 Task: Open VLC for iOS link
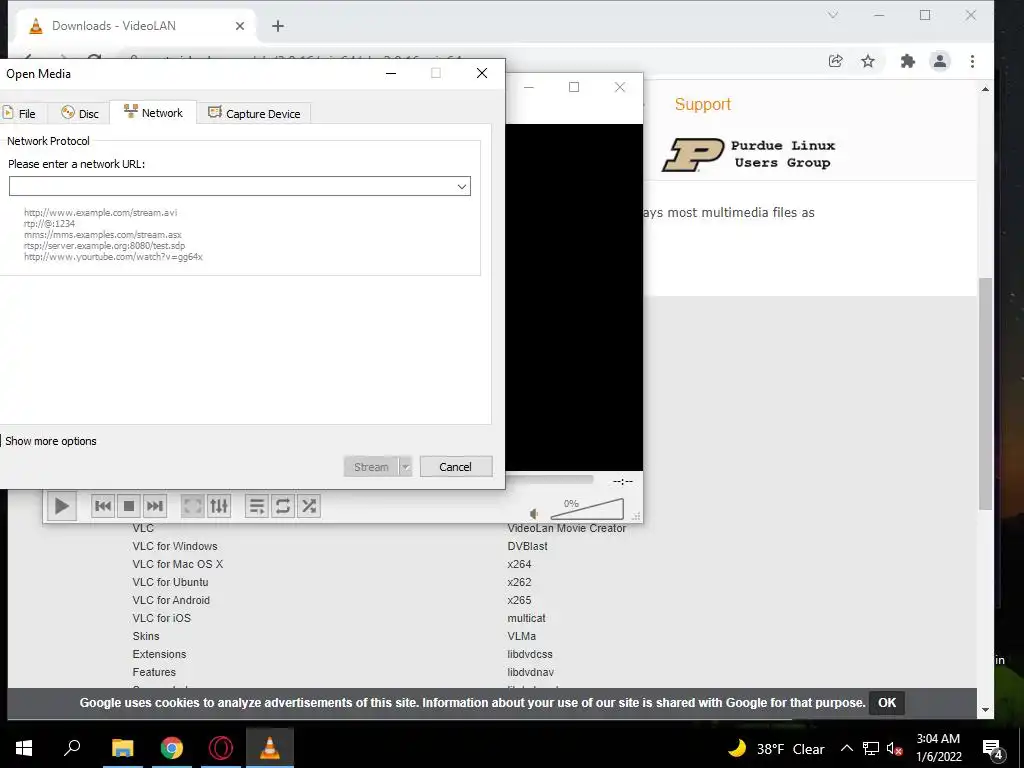point(162,618)
